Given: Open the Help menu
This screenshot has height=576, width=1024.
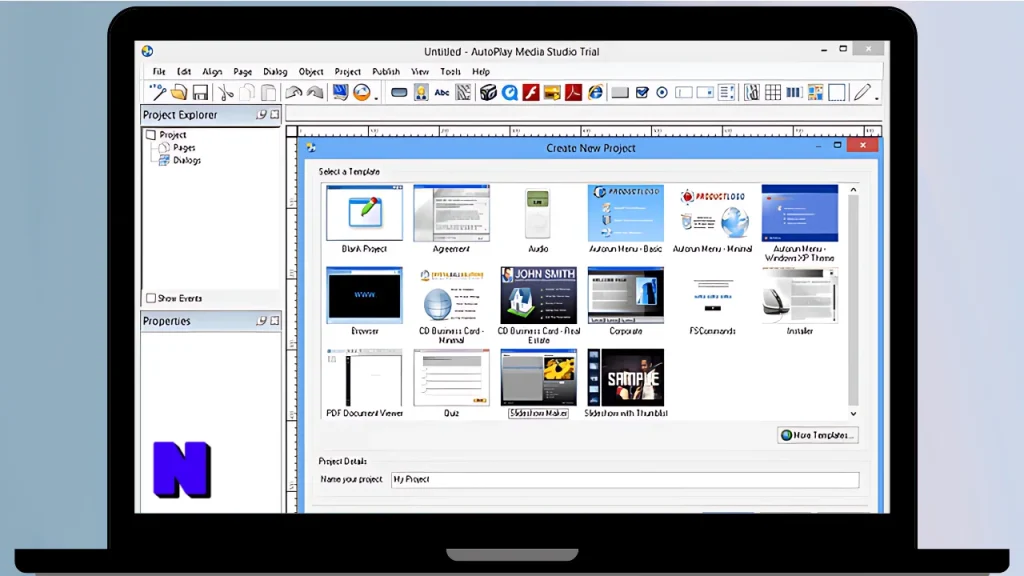Looking at the screenshot, I should (x=481, y=71).
